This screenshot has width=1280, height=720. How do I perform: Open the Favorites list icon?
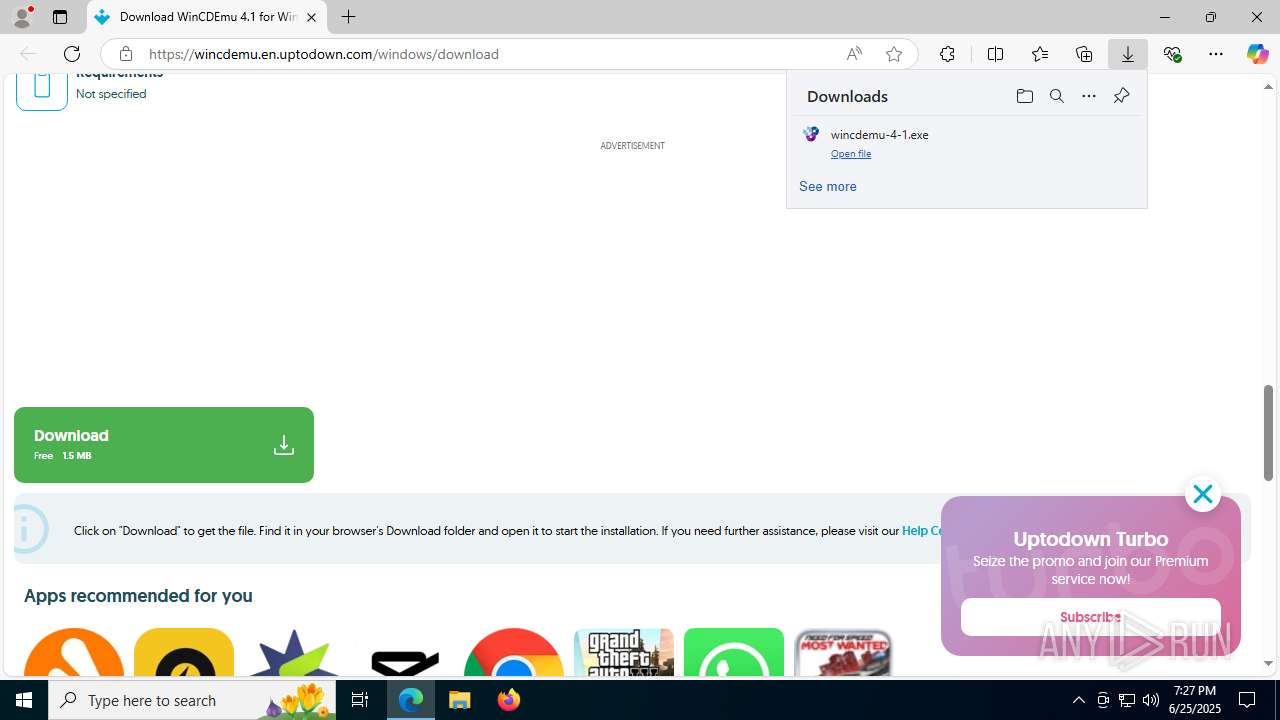[x=1040, y=54]
